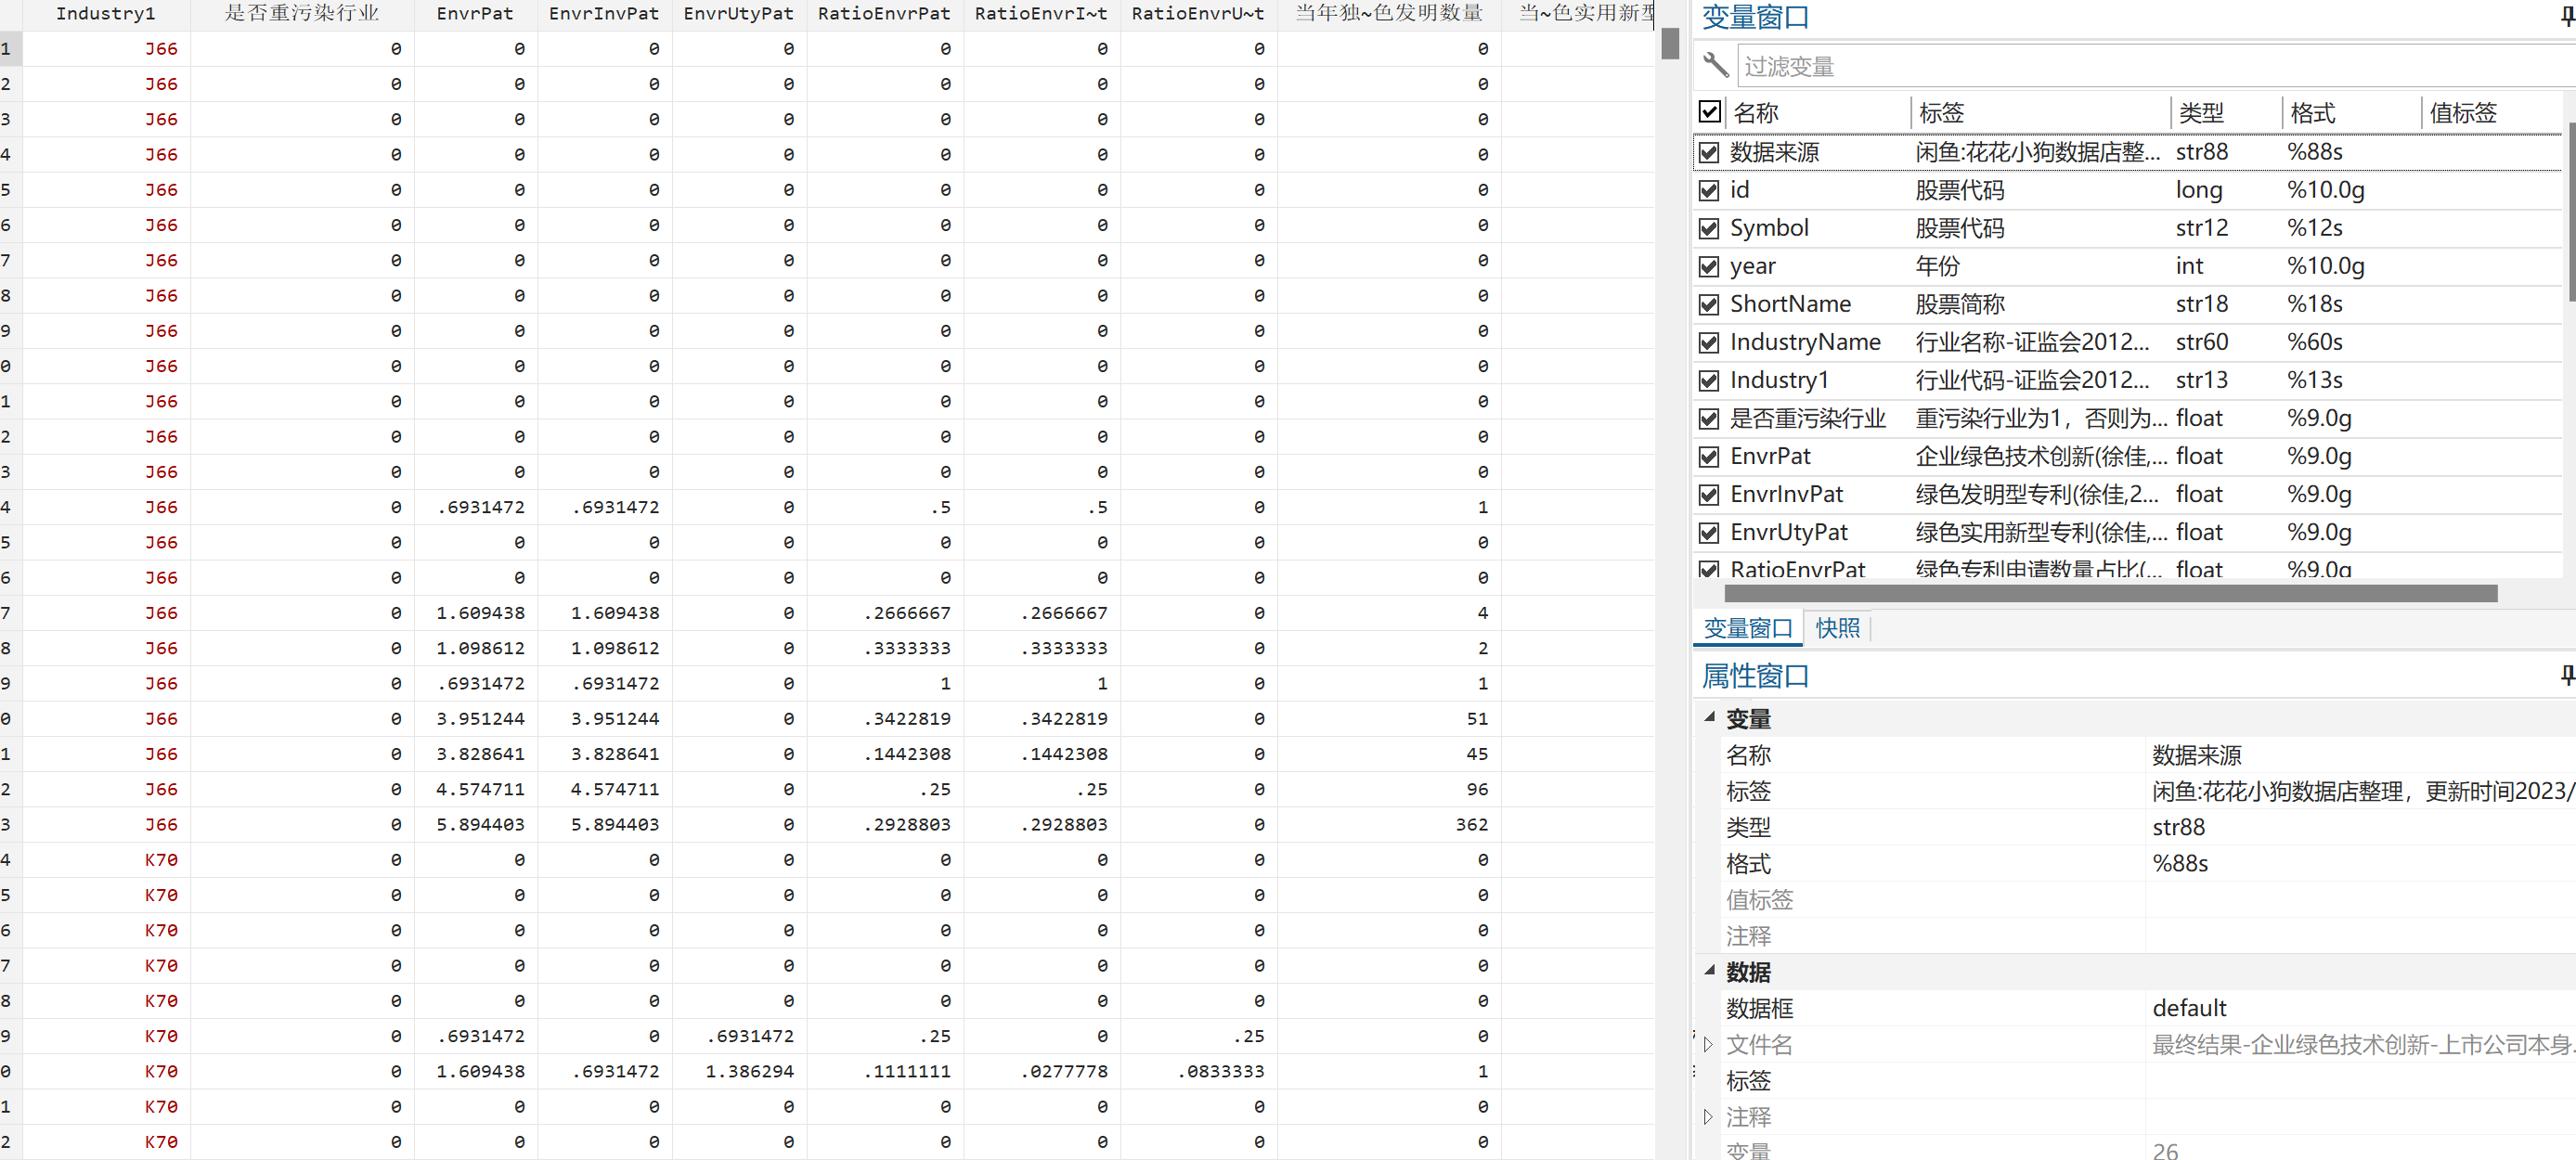2576x1160 pixels.
Task: Expand the 文件名 property row
Action: 1708,1045
